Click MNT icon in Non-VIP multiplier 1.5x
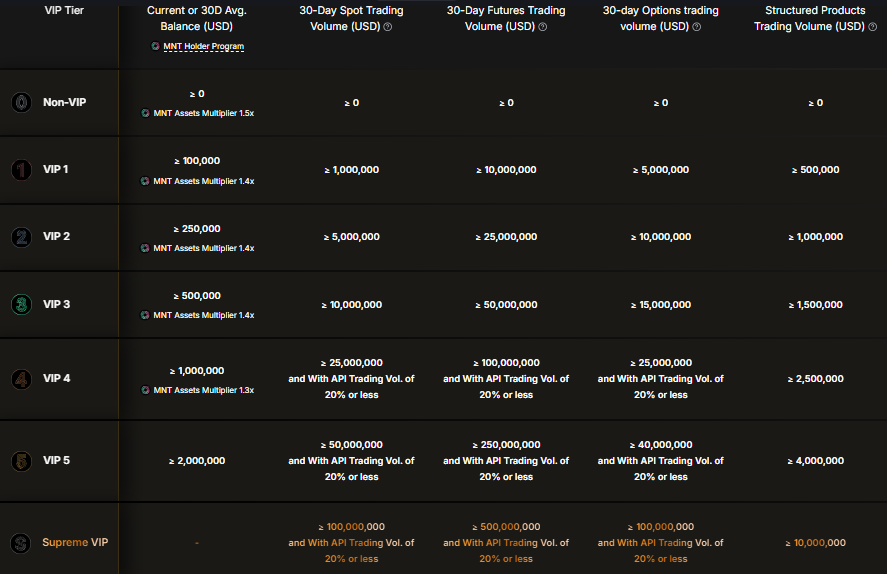Viewport: 887px width, 574px height. [x=145, y=113]
